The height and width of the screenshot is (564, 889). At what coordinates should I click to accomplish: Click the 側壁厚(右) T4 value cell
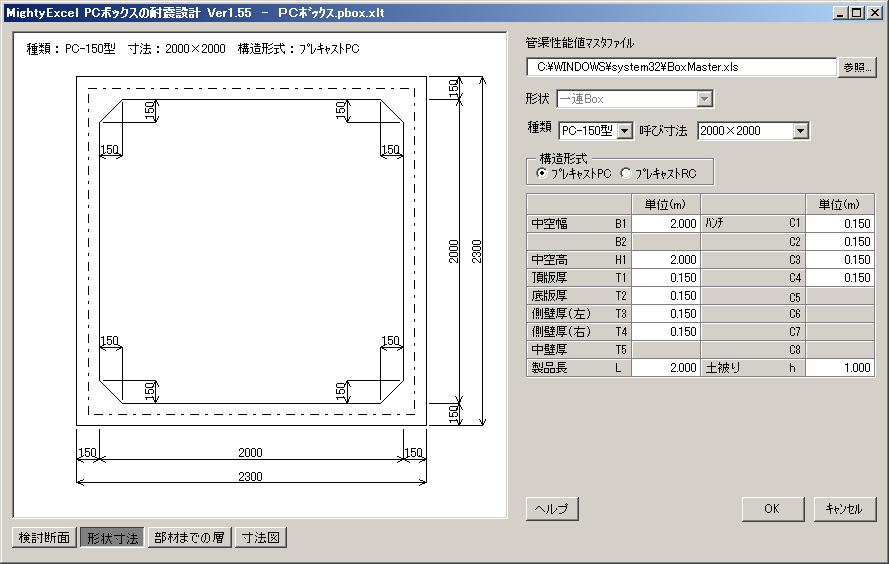666,332
